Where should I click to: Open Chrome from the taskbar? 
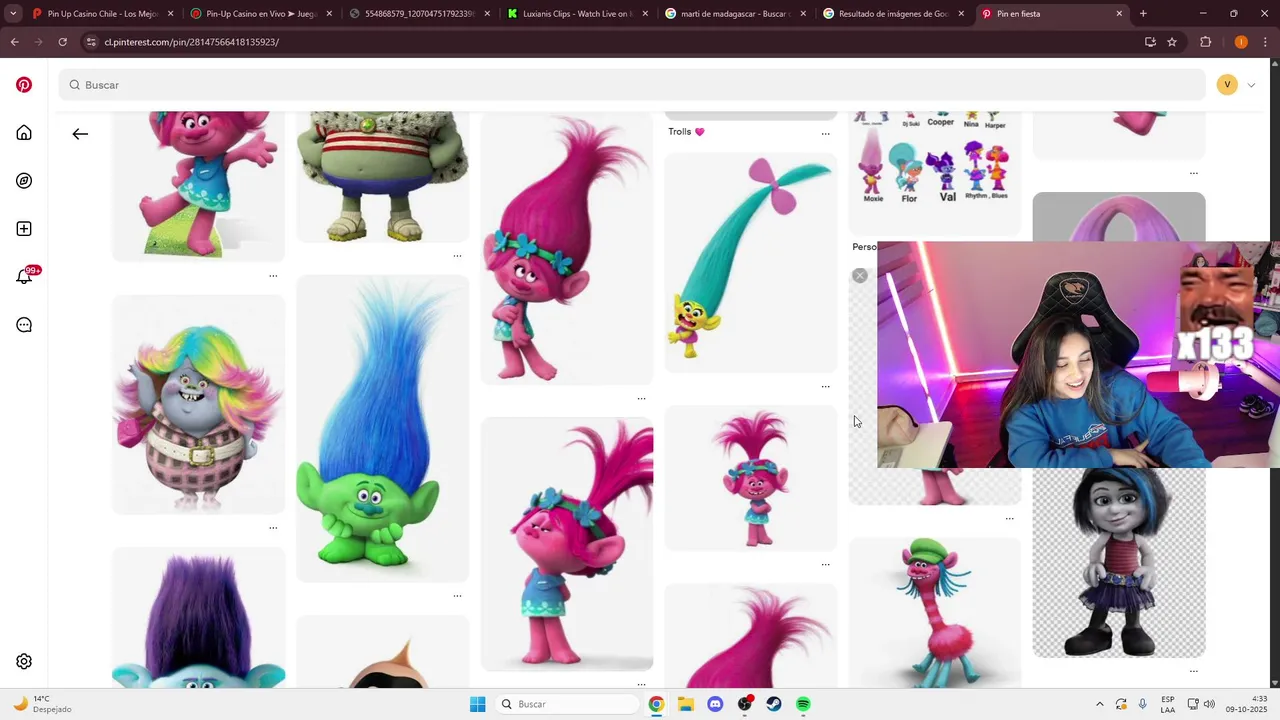coord(656,704)
